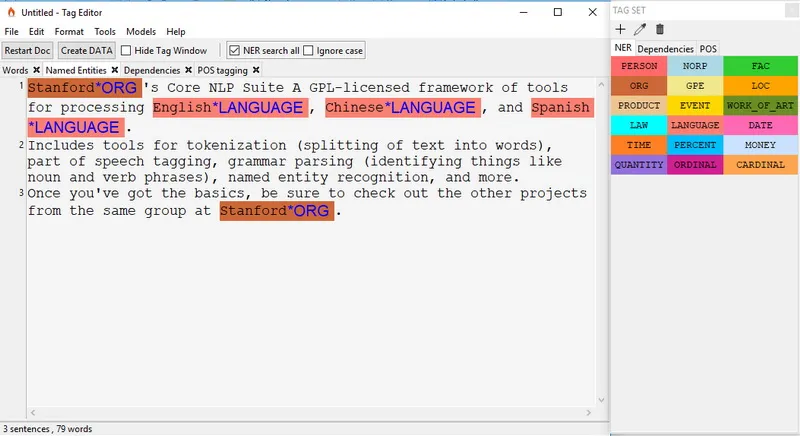Click Stanford*ORG entity in sentence 3
800x436 pixels.
click(x=277, y=211)
